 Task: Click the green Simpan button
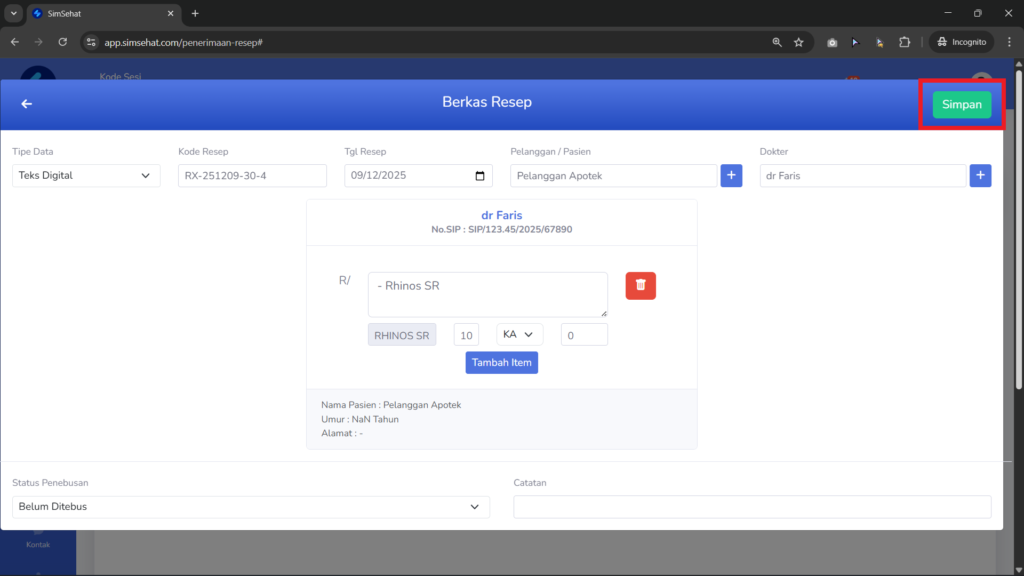[x=961, y=104]
